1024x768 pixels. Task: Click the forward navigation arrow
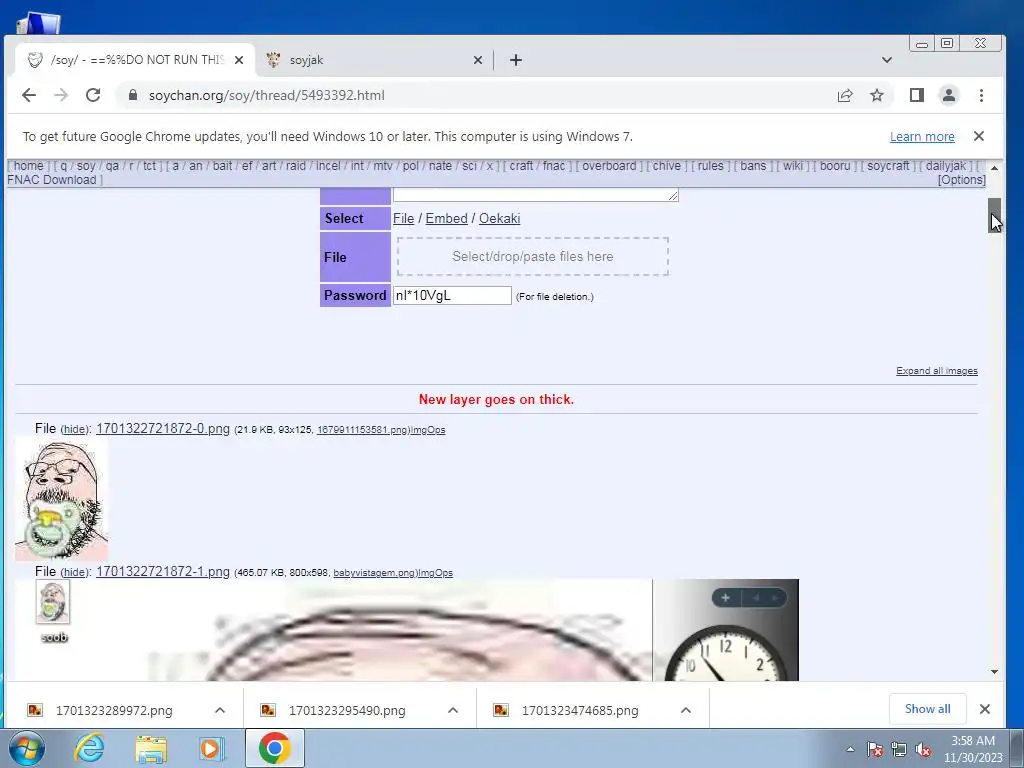pos(61,95)
